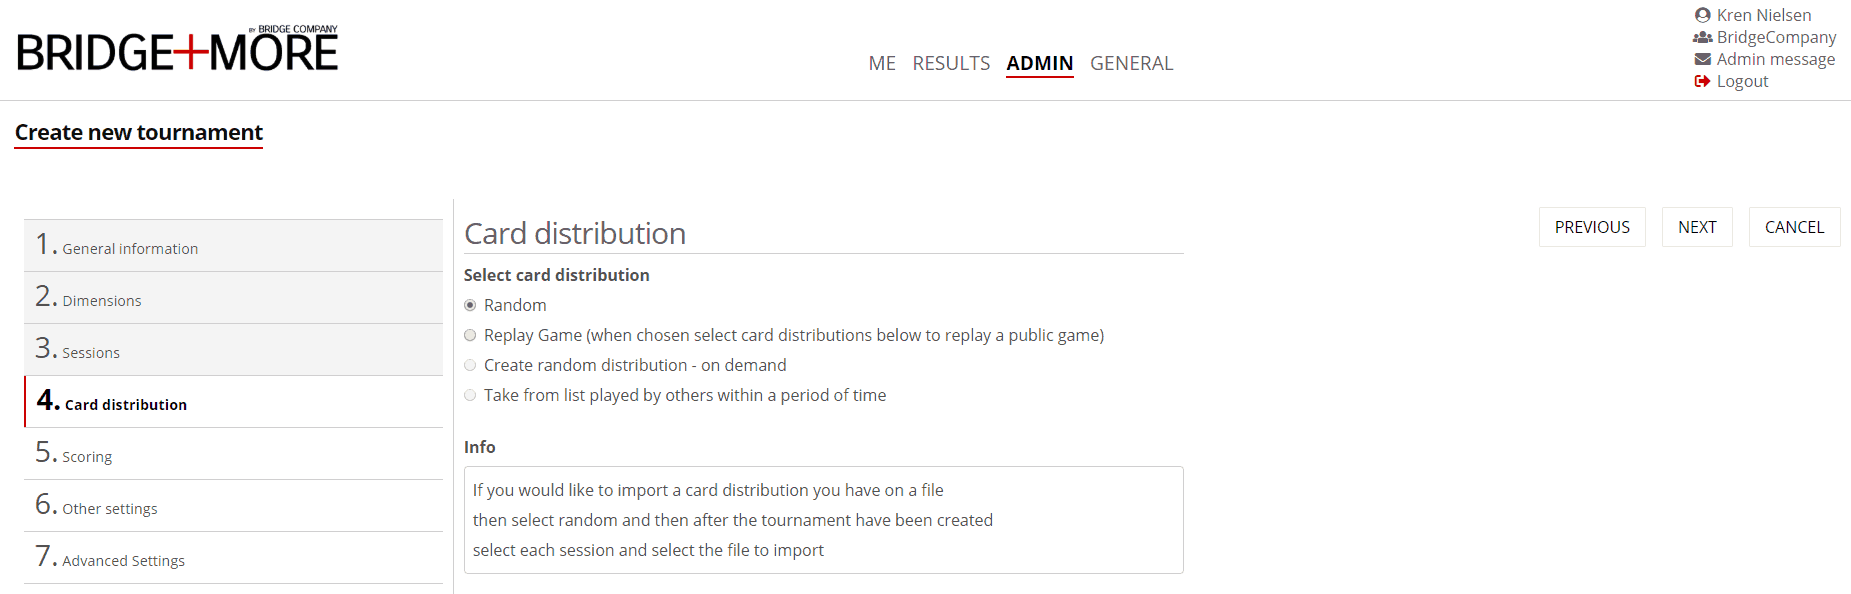This screenshot has width=1851, height=594.
Task: Jump to step 2 Dimensions
Action: pyautogui.click(x=101, y=300)
